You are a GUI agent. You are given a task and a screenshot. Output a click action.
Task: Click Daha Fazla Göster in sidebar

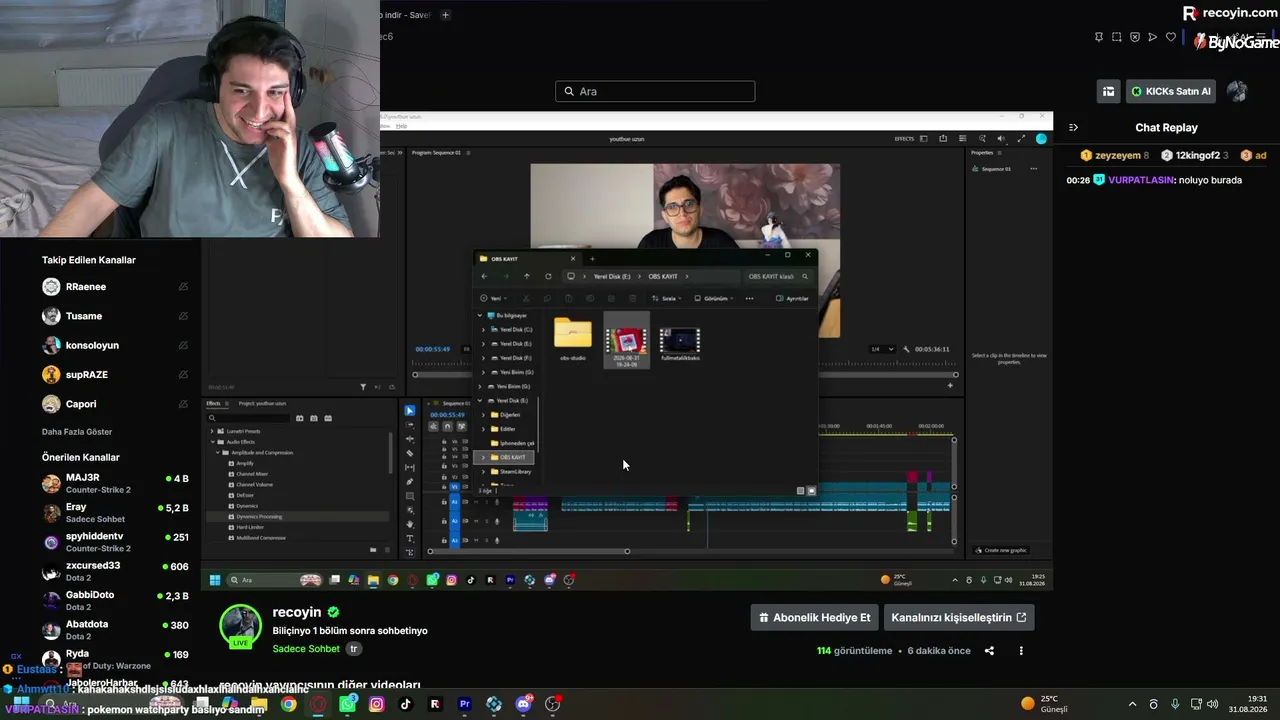[x=77, y=432]
